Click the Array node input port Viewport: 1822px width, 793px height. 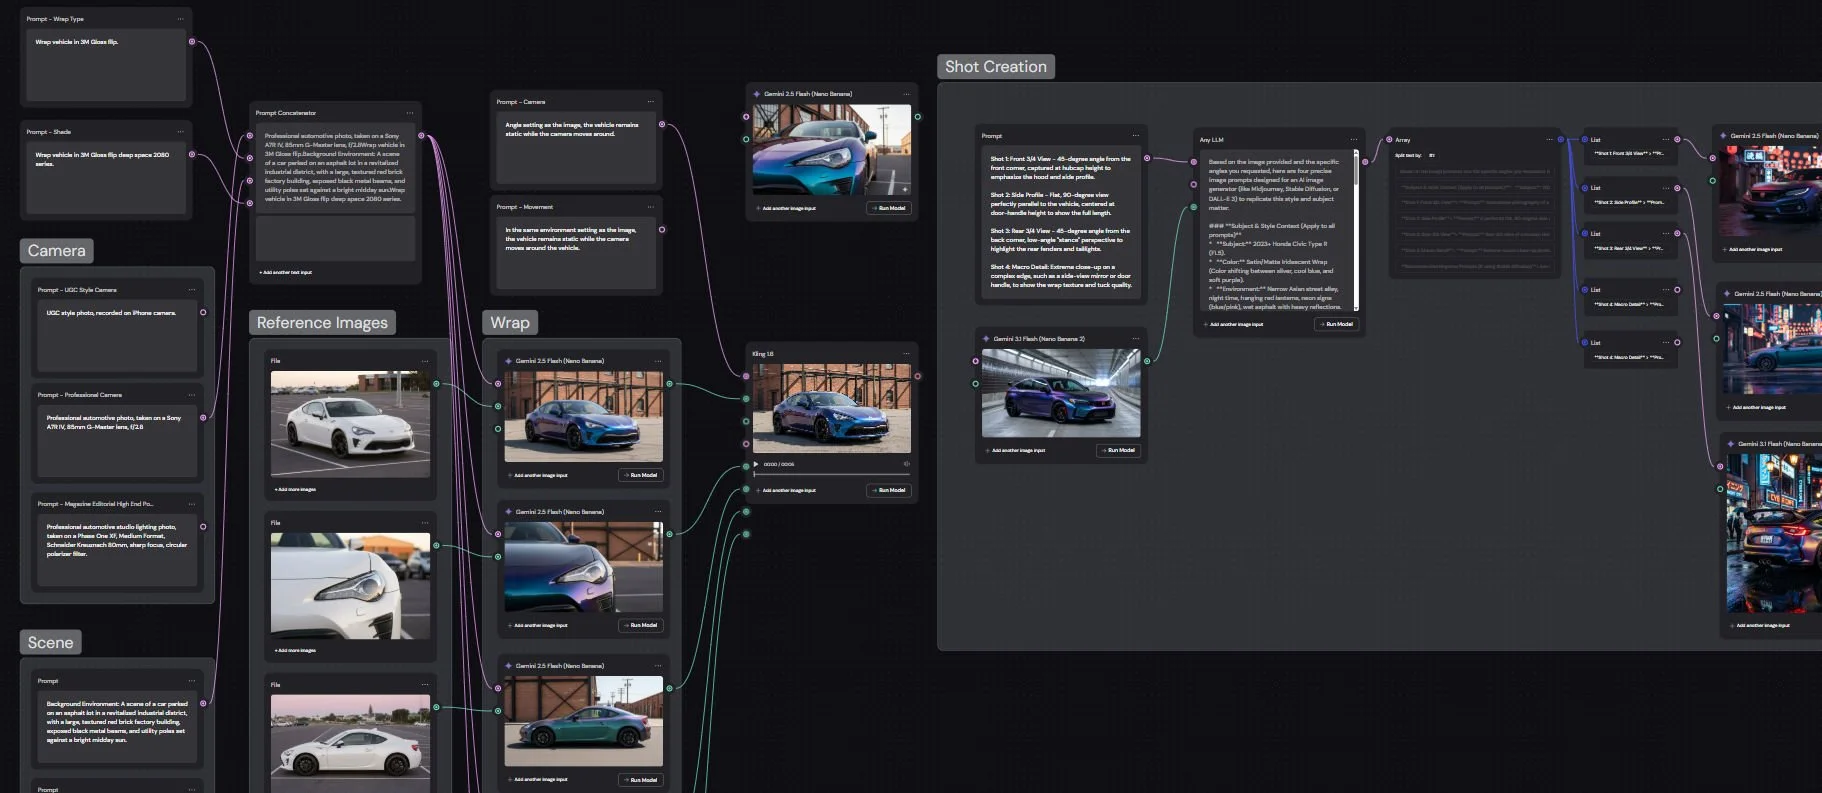(x=1389, y=140)
